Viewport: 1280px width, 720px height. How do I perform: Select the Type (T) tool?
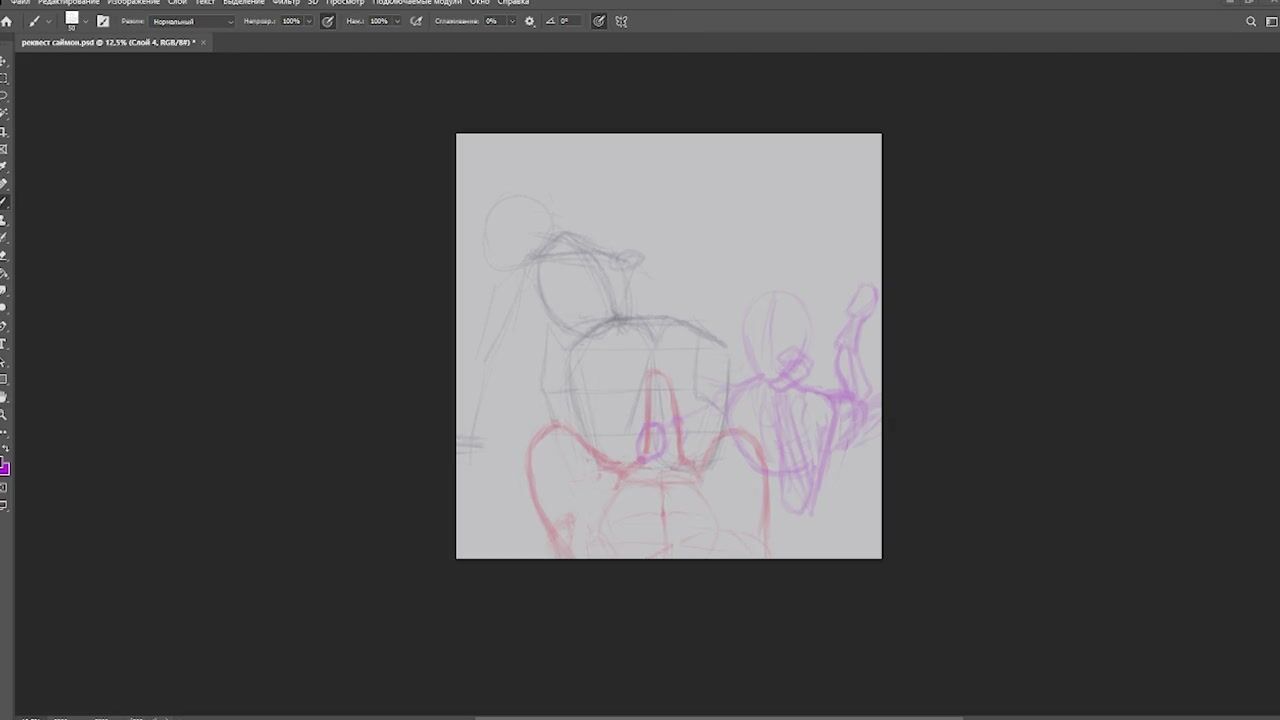tap(3, 344)
